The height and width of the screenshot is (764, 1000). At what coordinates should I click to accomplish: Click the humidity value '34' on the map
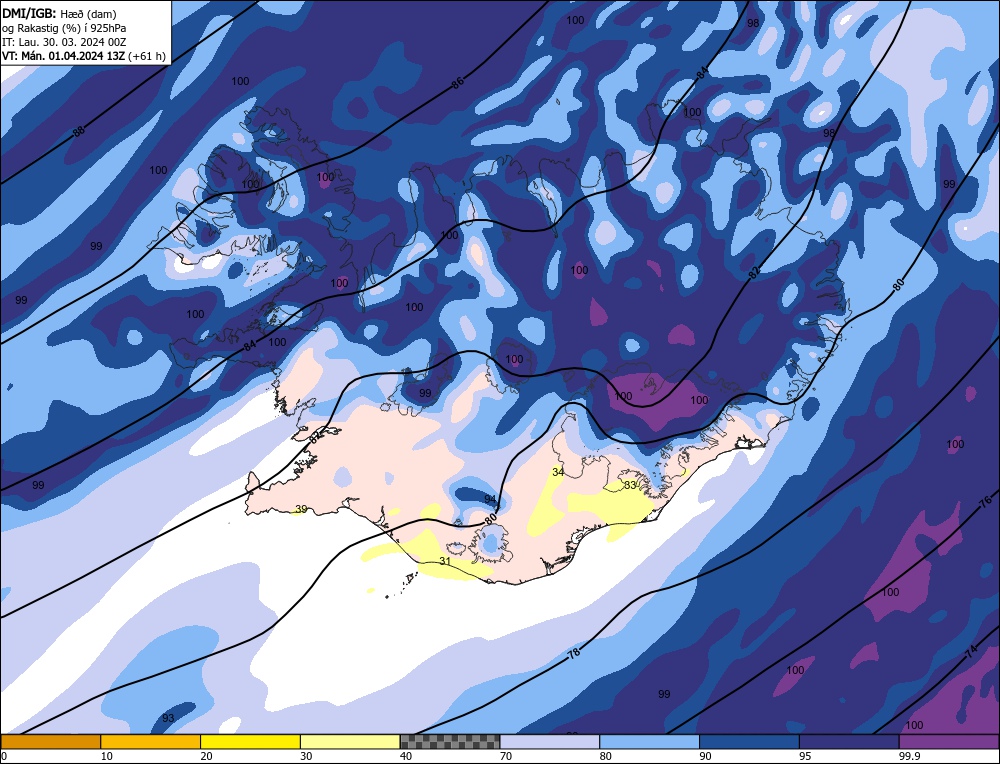tap(558, 472)
